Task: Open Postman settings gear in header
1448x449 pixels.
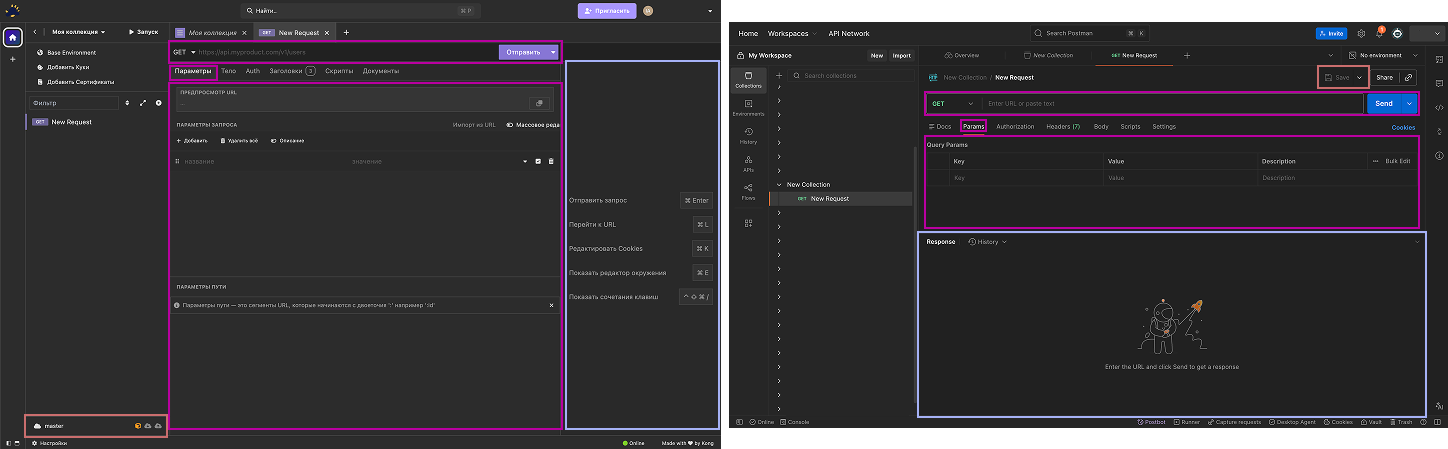Action: (x=1361, y=33)
